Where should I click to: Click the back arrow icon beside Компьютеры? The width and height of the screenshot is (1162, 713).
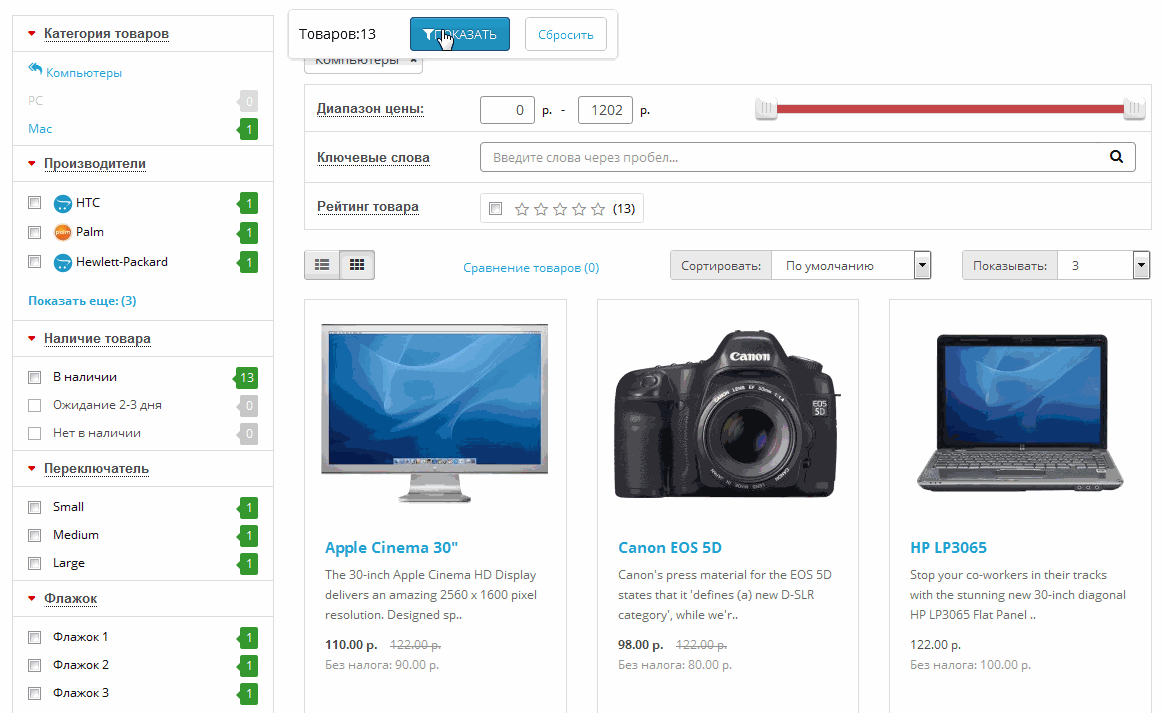pos(35,69)
